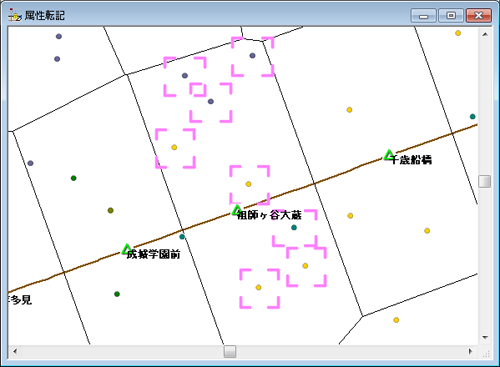Select yellow point in bracket above 祖師ヶ谷大蔵
Image resolution: width=500 pixels, height=367 pixels.
tap(248, 184)
